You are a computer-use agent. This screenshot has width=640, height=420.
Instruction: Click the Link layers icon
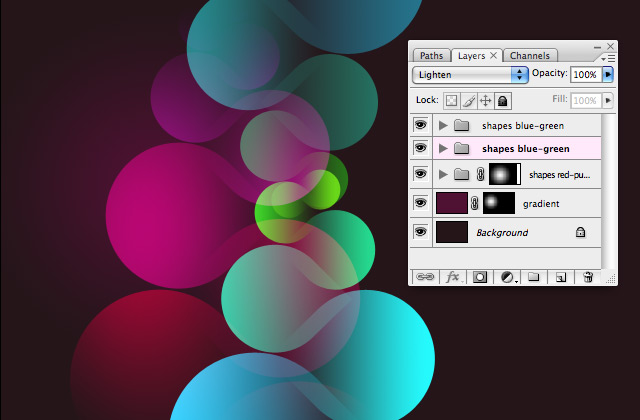pyautogui.click(x=424, y=277)
